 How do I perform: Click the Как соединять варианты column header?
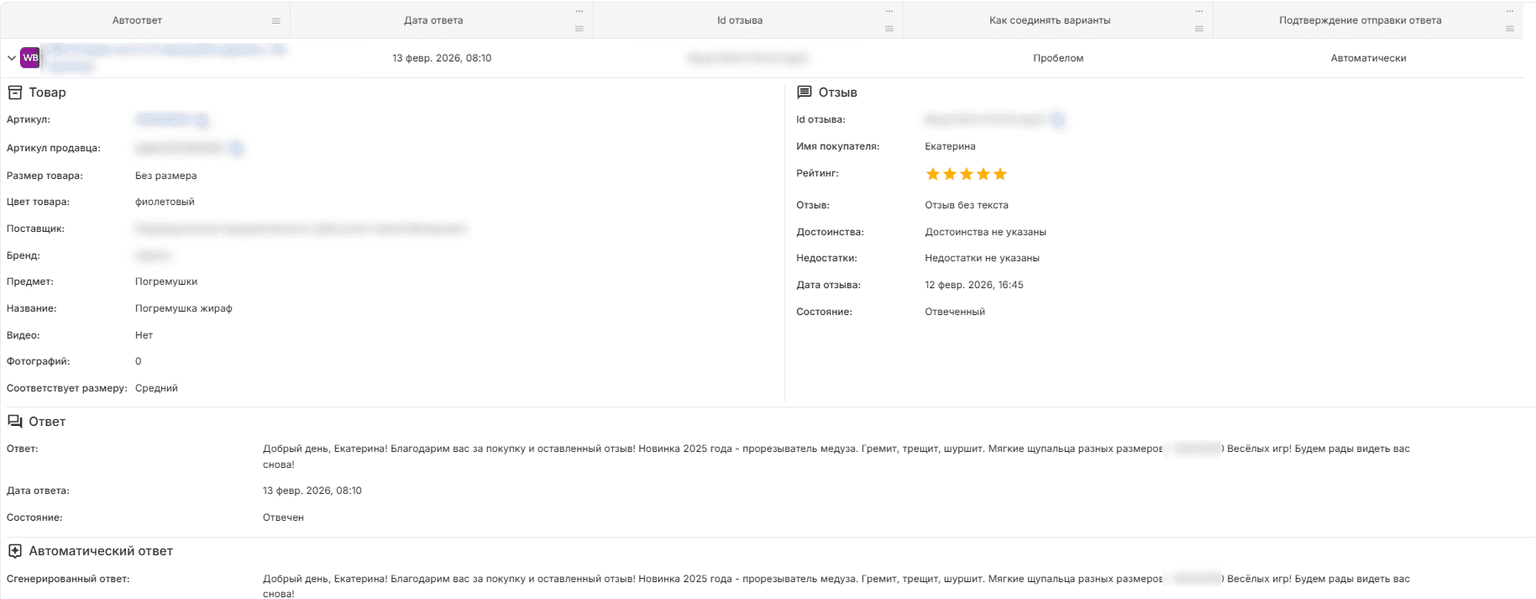pyautogui.click(x=1057, y=20)
